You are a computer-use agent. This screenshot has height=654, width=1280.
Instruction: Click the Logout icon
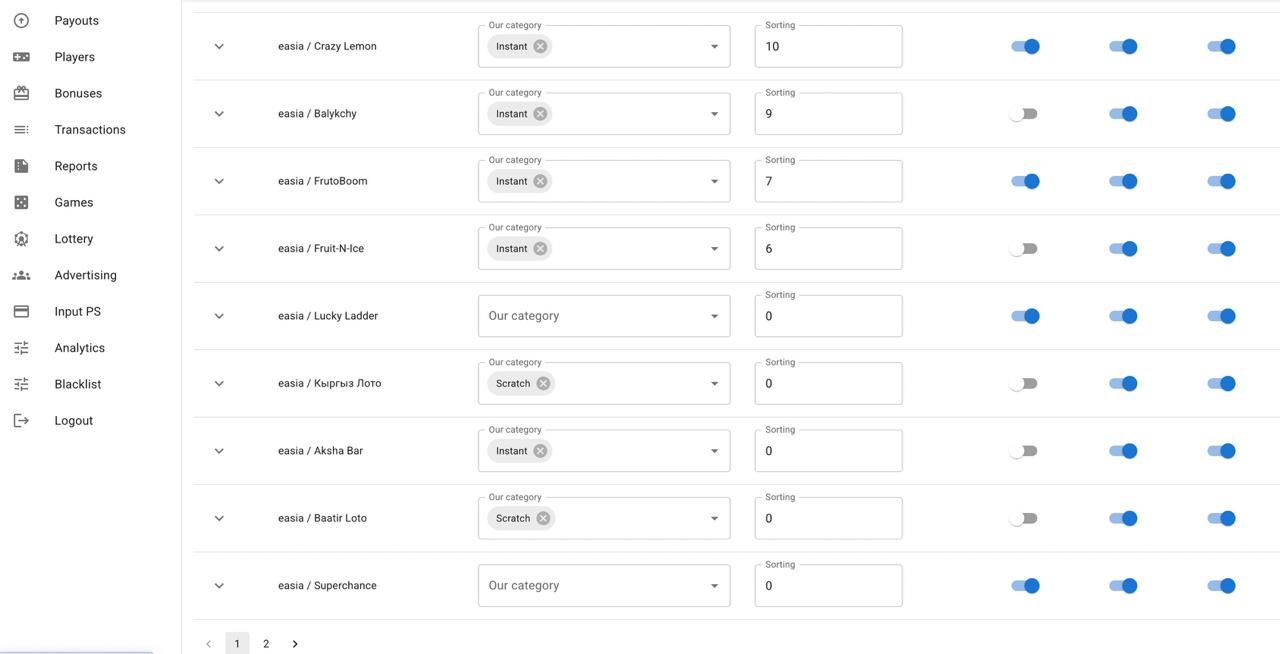[21, 421]
